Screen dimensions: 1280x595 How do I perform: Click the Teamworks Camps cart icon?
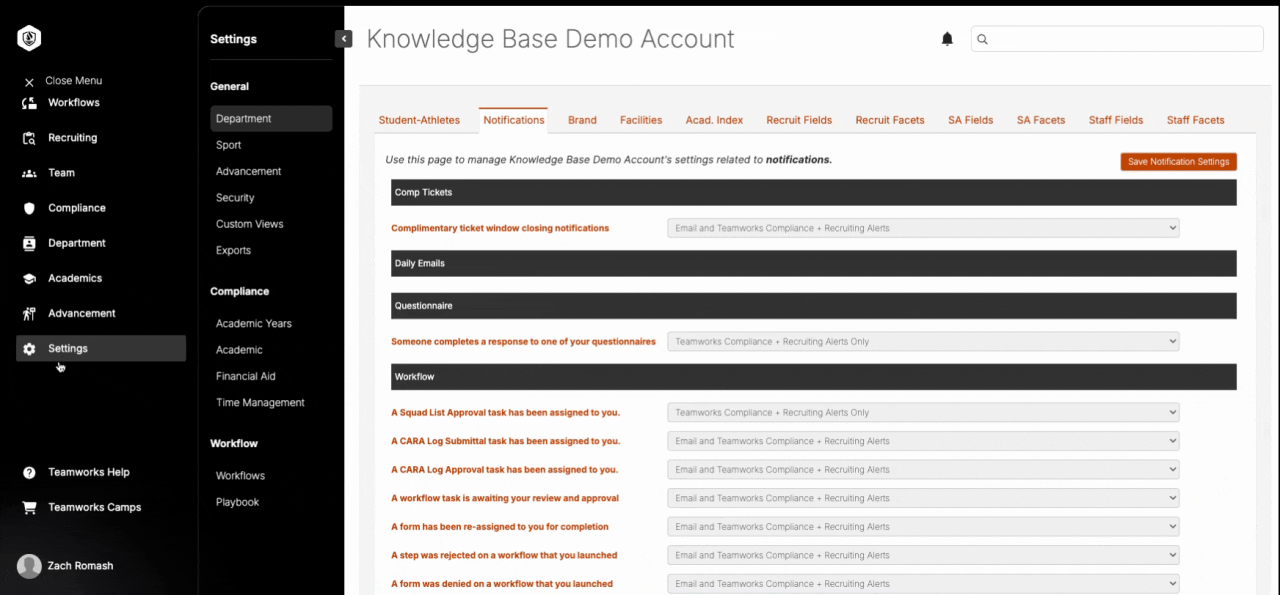tap(29, 507)
